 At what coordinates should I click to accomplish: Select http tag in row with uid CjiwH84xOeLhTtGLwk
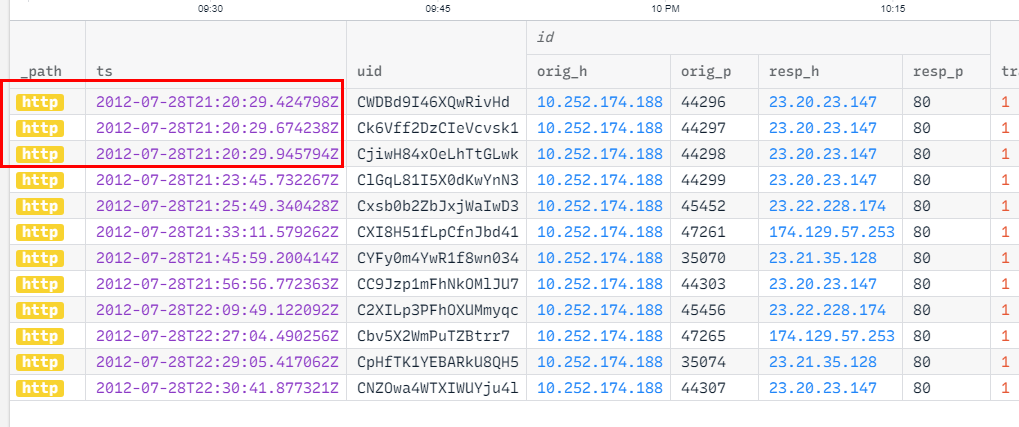[40, 154]
